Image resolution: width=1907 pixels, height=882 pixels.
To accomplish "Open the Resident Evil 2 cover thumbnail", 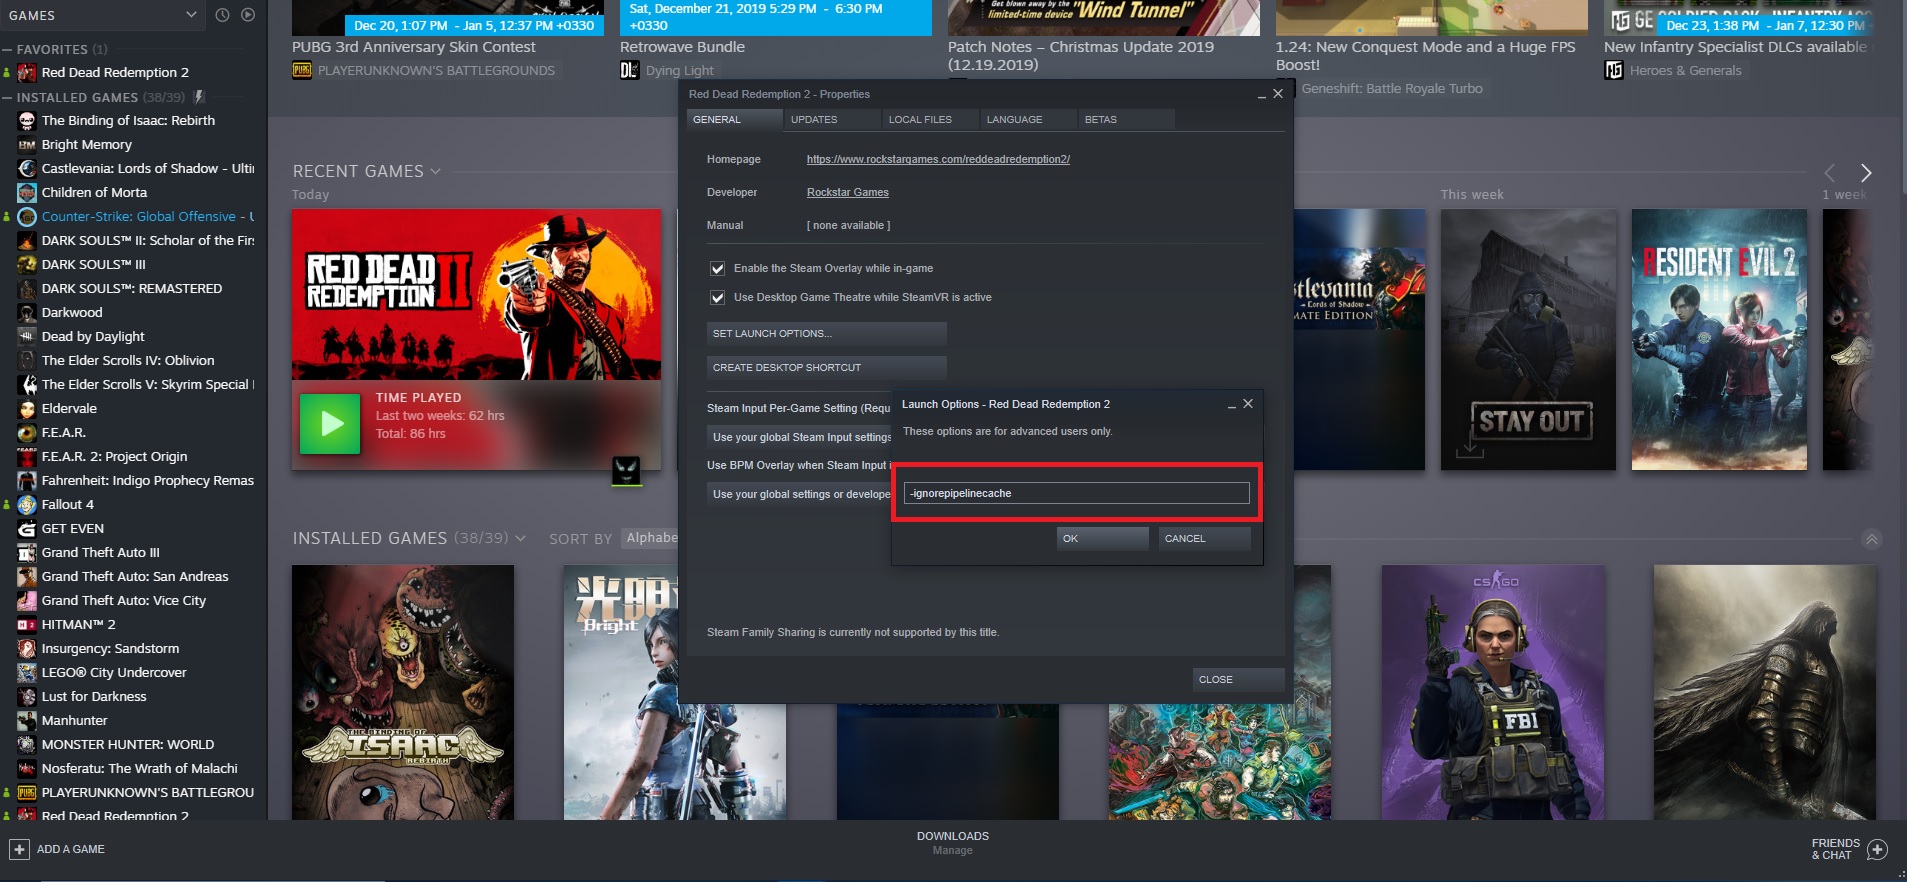I will point(1719,339).
